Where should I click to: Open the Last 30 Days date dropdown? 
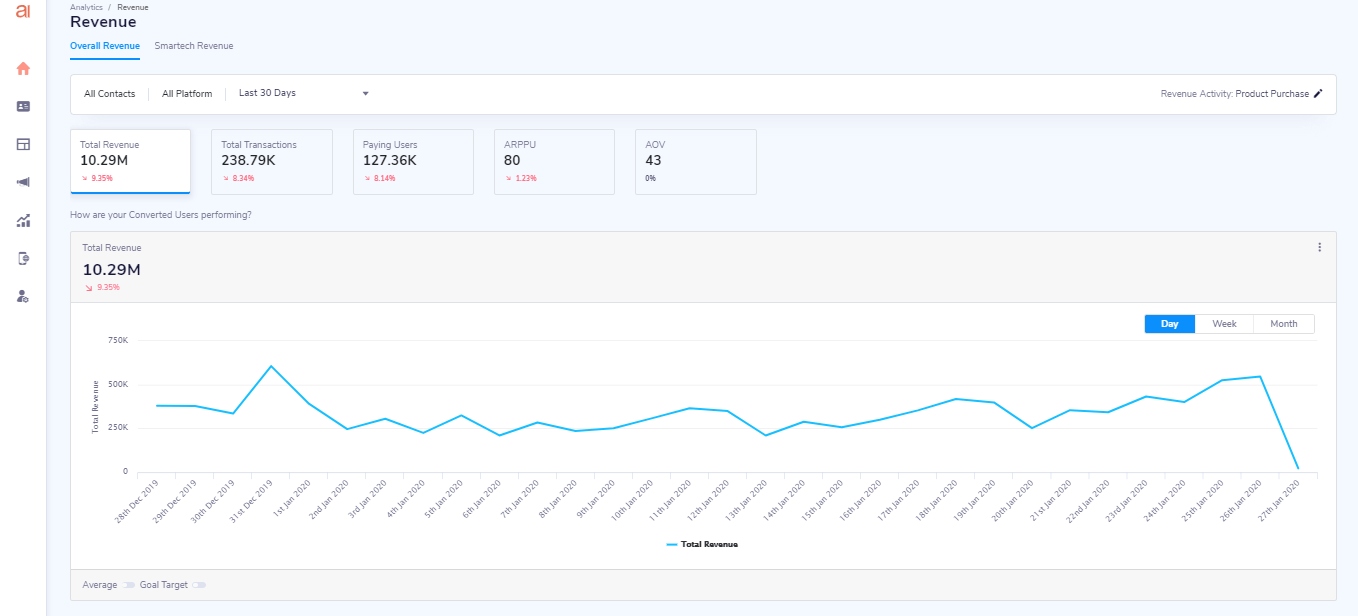pyautogui.click(x=299, y=93)
